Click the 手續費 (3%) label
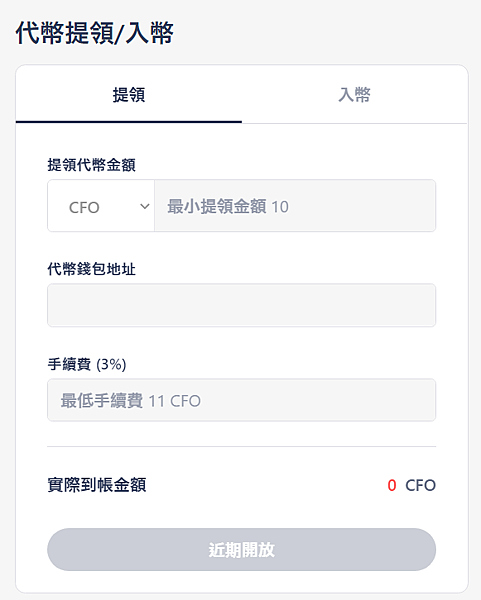 [x=87, y=364]
